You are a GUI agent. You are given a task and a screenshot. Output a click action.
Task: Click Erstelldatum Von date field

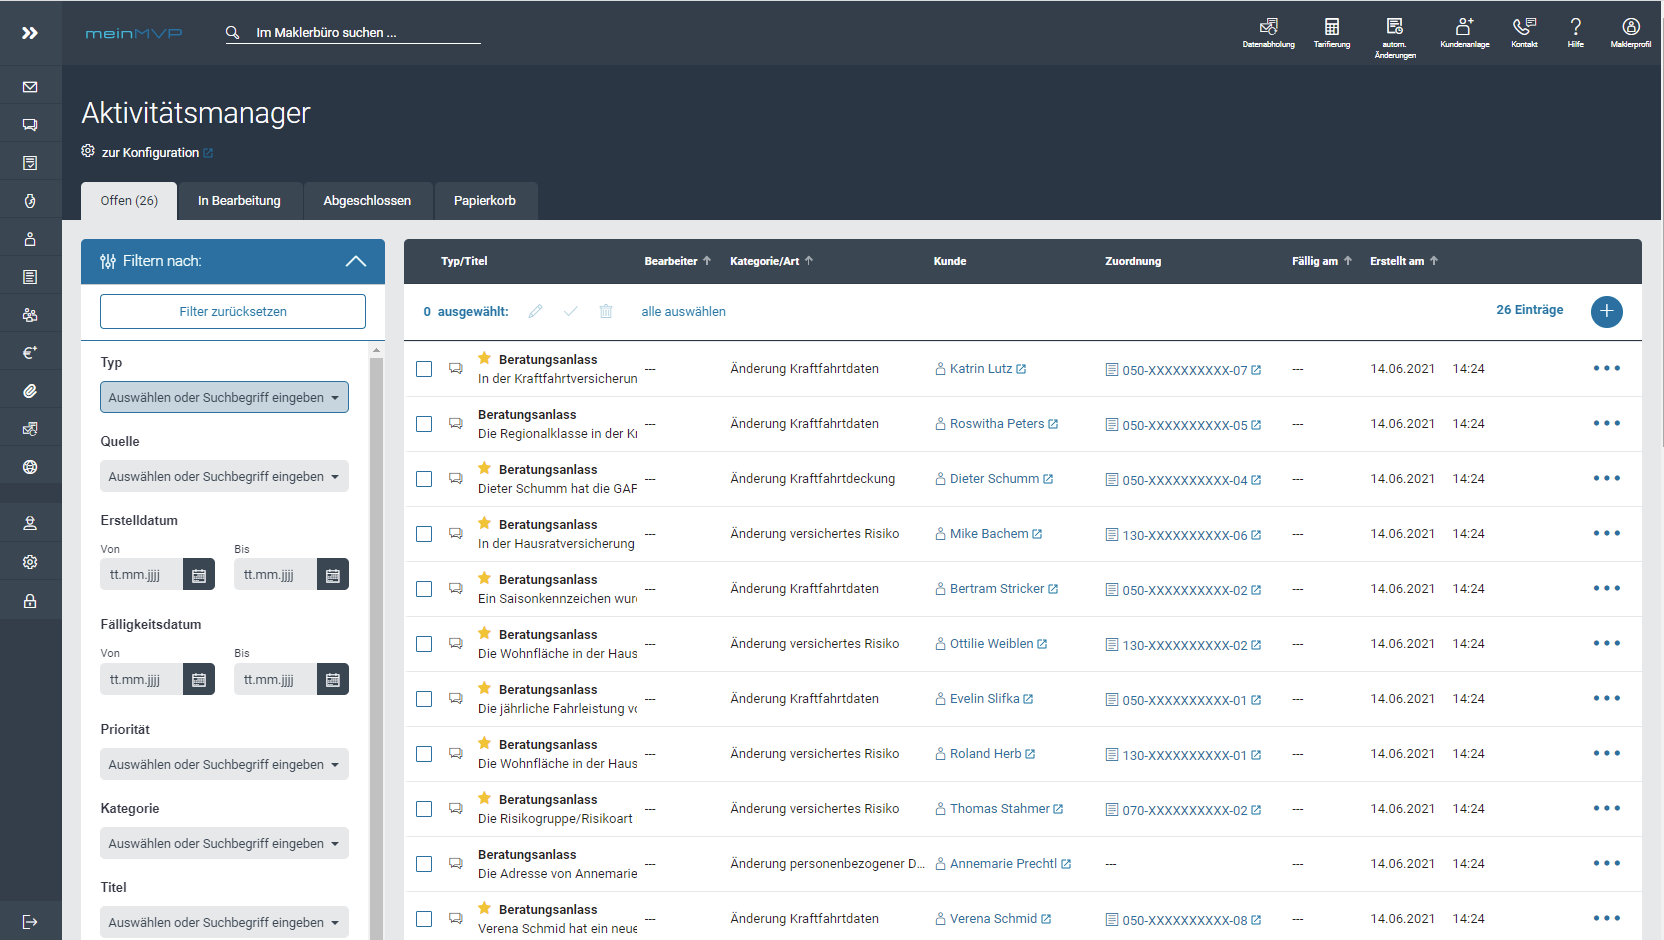click(x=141, y=575)
